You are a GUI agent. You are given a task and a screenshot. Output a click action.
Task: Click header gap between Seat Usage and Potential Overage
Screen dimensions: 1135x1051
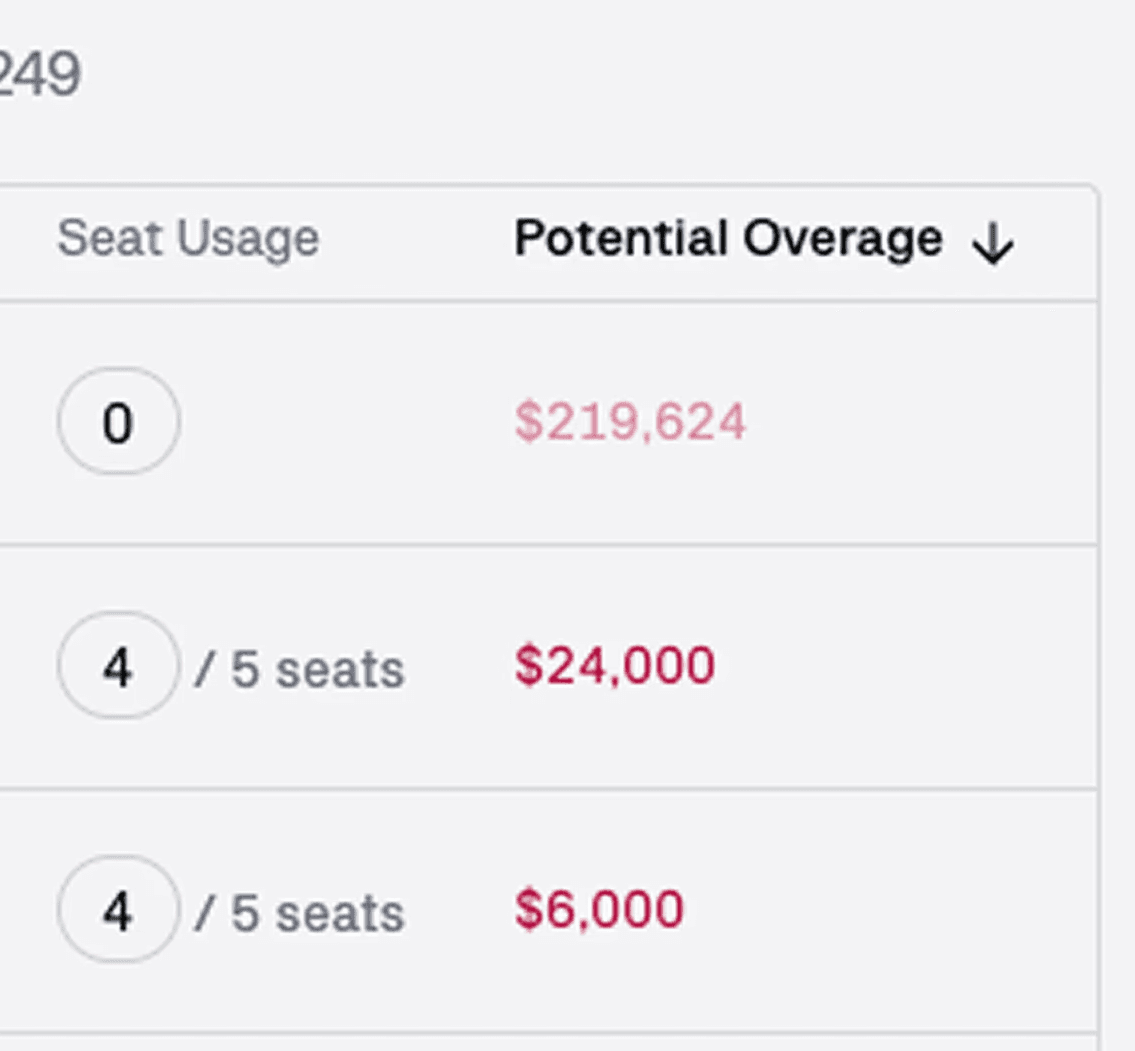tap(415, 240)
